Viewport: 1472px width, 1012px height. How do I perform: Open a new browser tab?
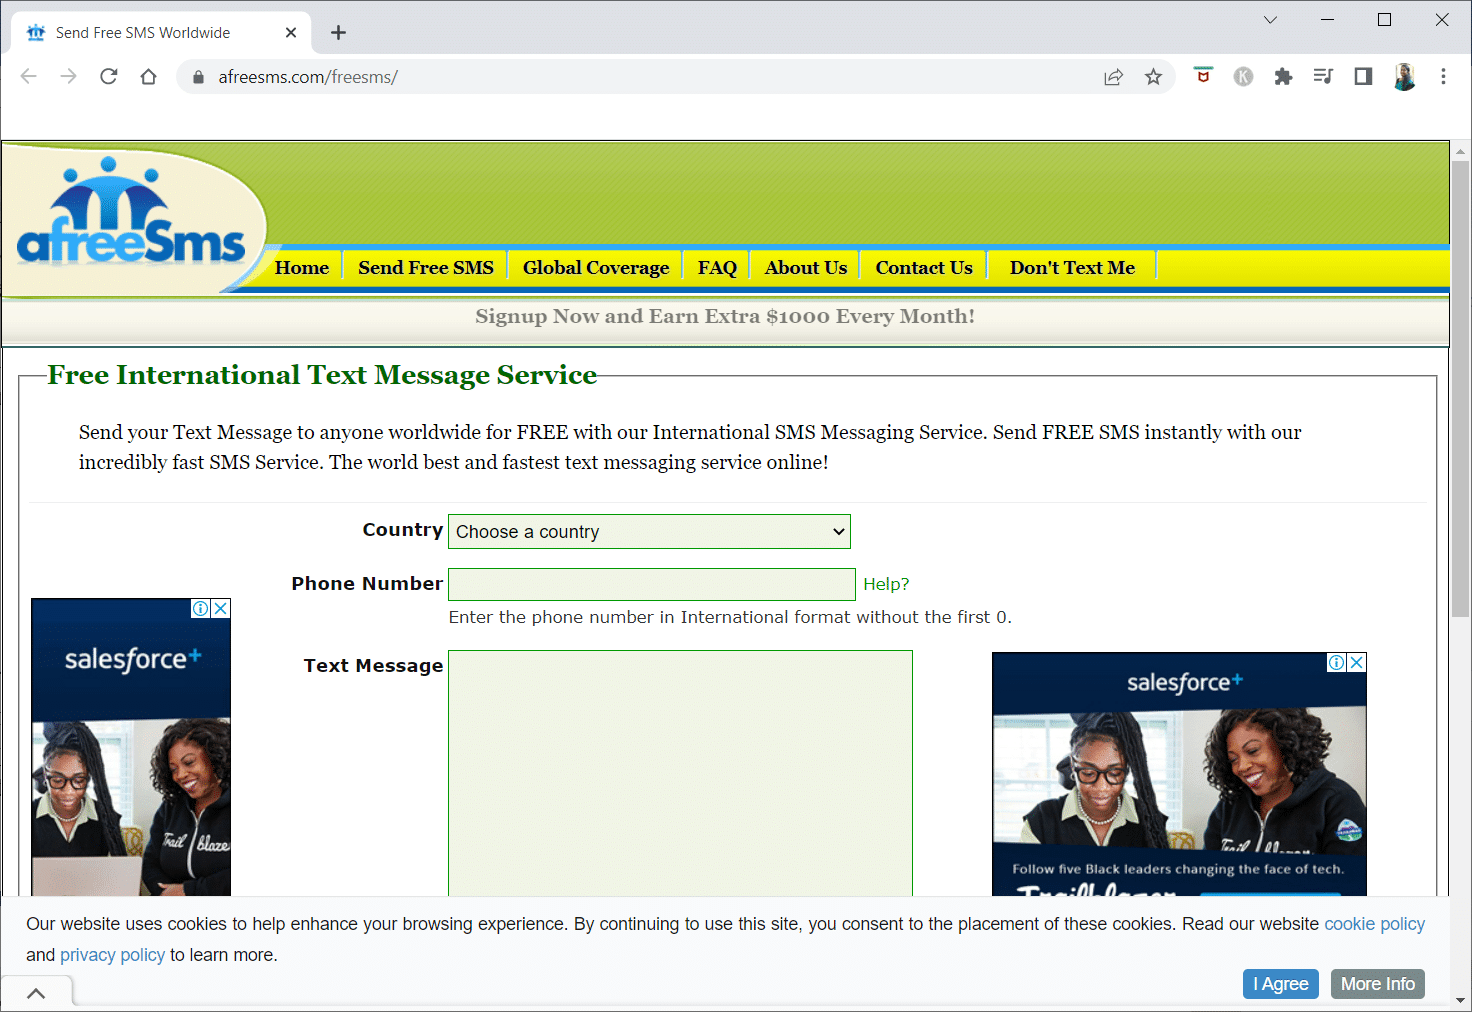pos(339,33)
